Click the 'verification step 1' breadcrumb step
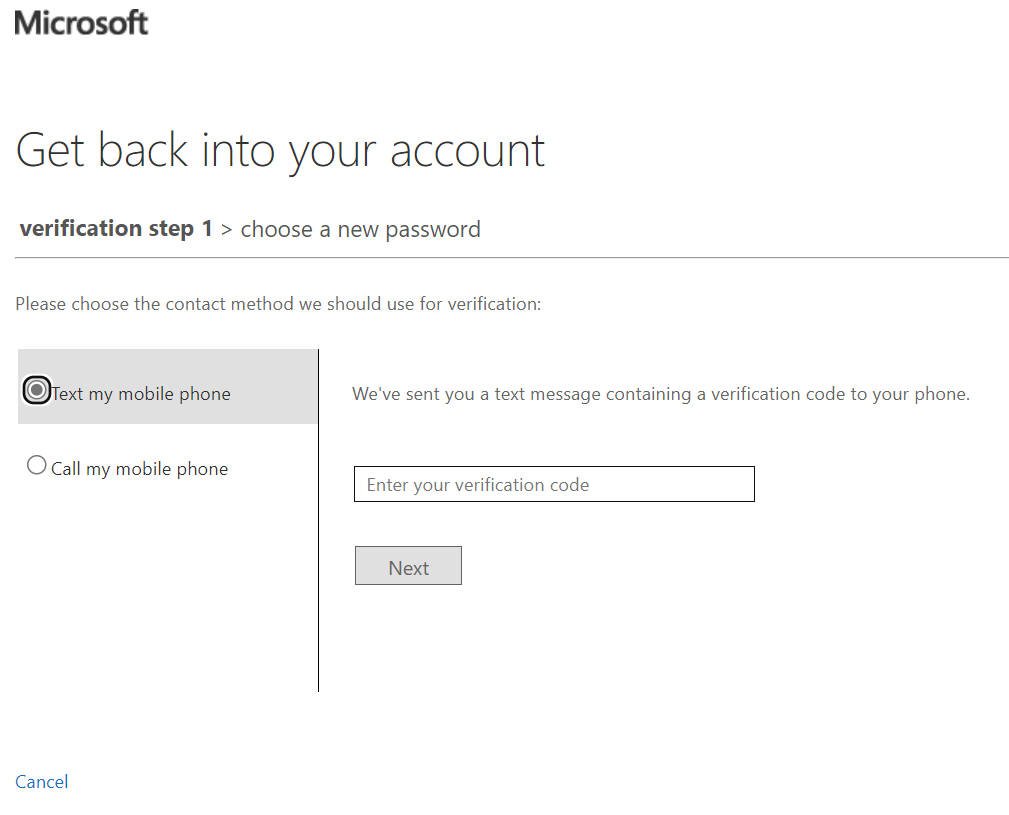This screenshot has height=815, width=1009. 116,229
